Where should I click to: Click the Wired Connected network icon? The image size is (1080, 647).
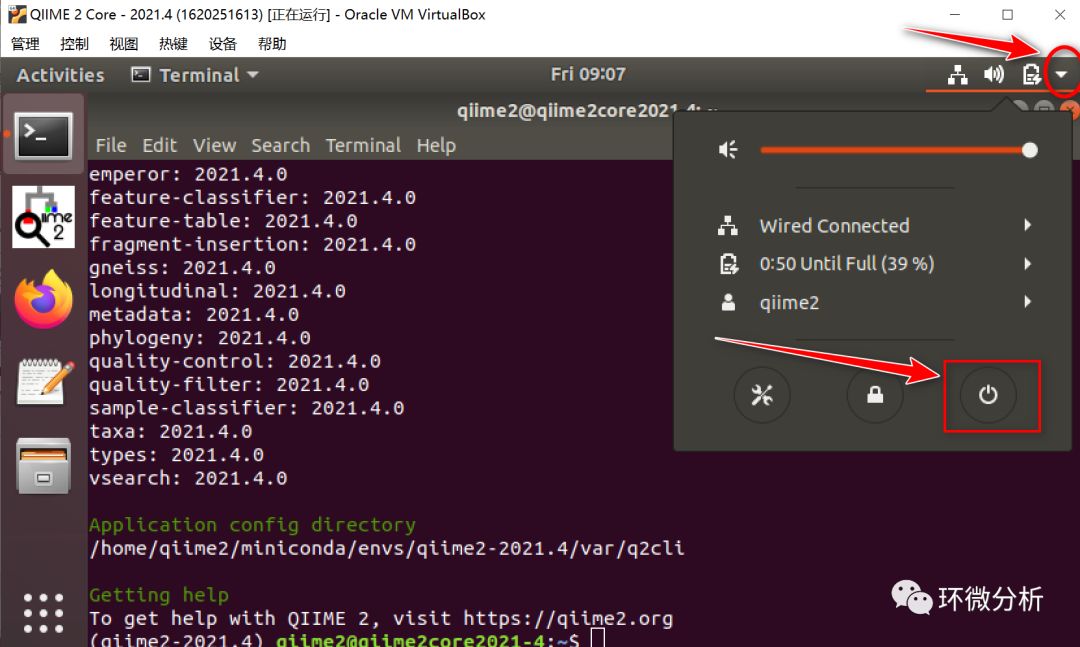[x=728, y=225]
